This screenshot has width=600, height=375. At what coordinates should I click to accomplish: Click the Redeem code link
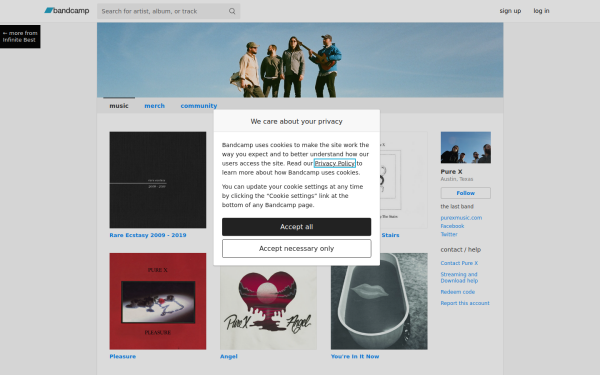[x=457, y=292]
